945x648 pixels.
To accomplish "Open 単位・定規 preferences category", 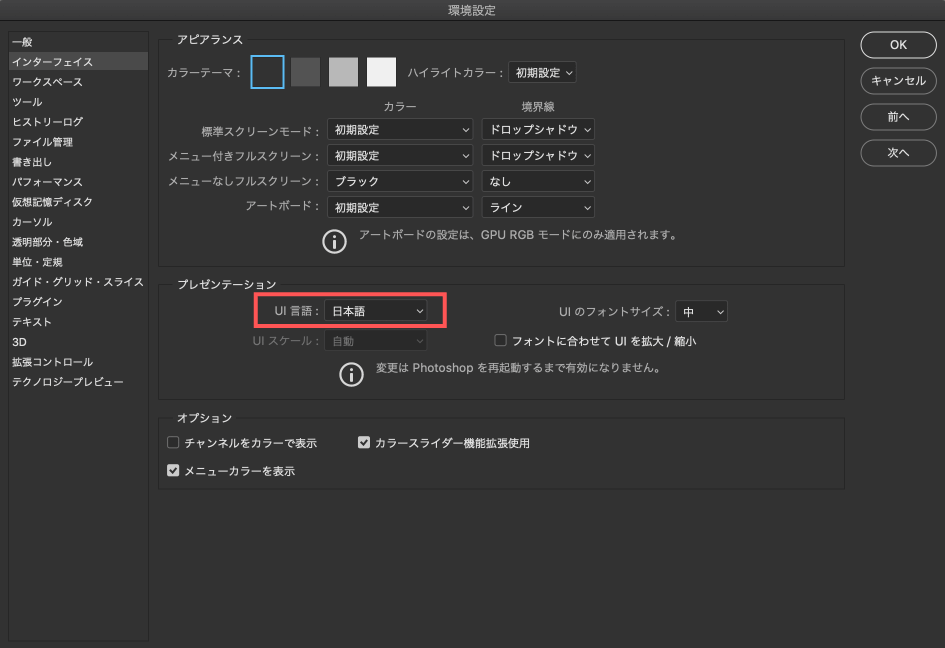I will [x=78, y=262].
